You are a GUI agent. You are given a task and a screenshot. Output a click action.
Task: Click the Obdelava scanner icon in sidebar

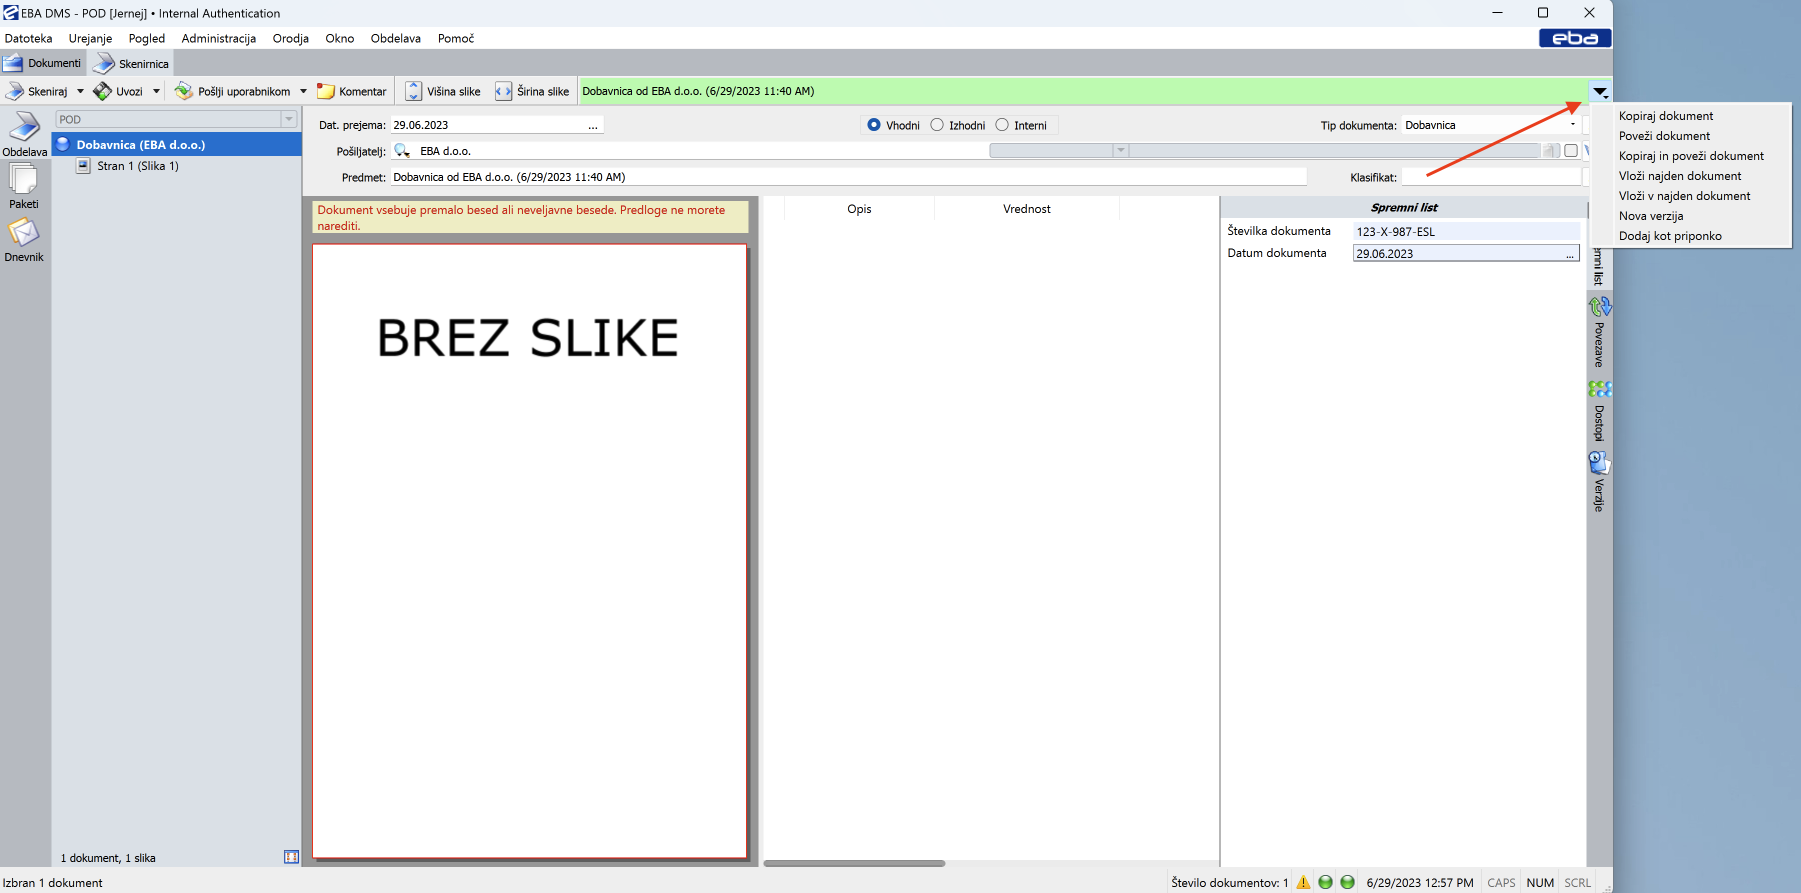pyautogui.click(x=24, y=128)
